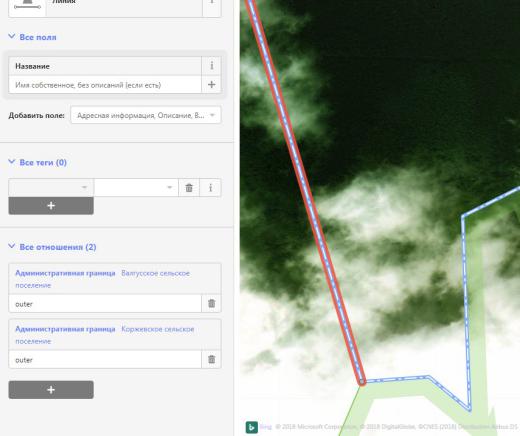This screenshot has width=520, height=436.
Task: Collapse the Все отношения (2) section
Action: pos(52,247)
